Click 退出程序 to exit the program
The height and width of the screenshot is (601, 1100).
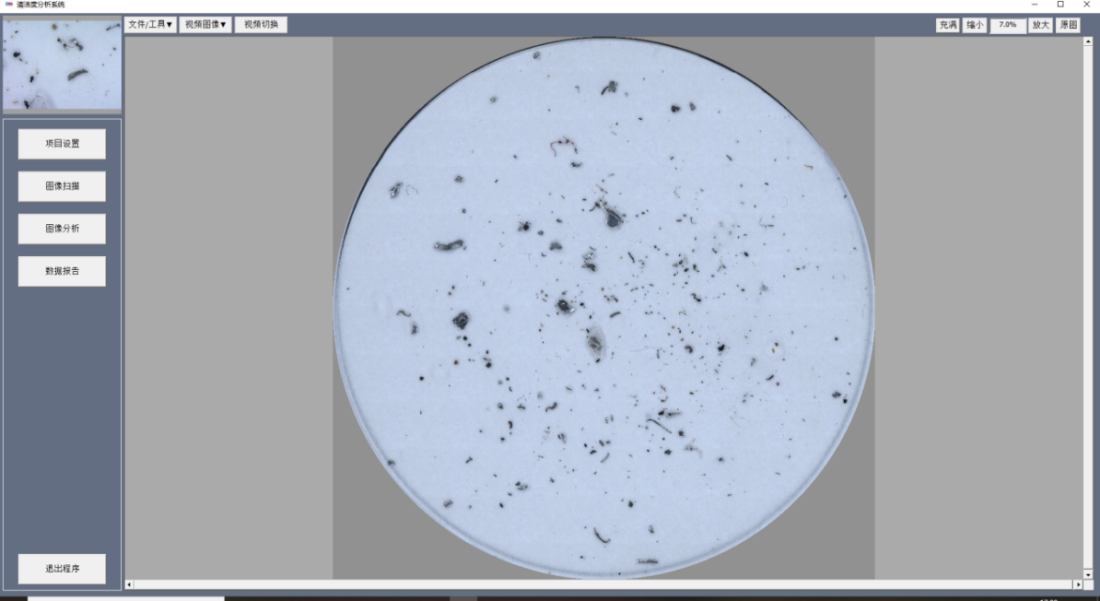(62, 569)
